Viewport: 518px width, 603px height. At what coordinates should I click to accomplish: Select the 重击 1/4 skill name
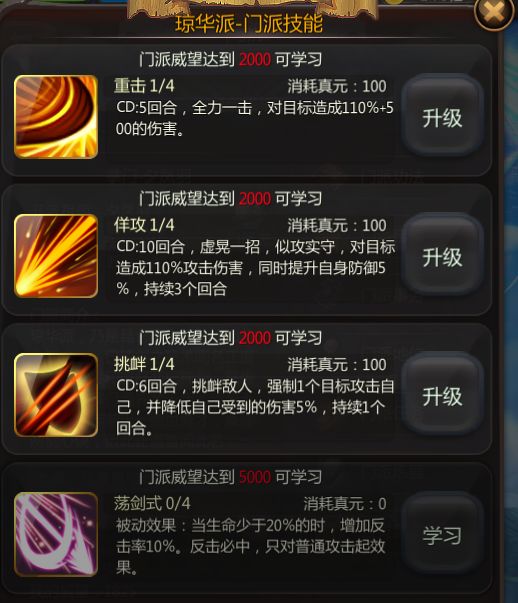[x=144, y=86]
